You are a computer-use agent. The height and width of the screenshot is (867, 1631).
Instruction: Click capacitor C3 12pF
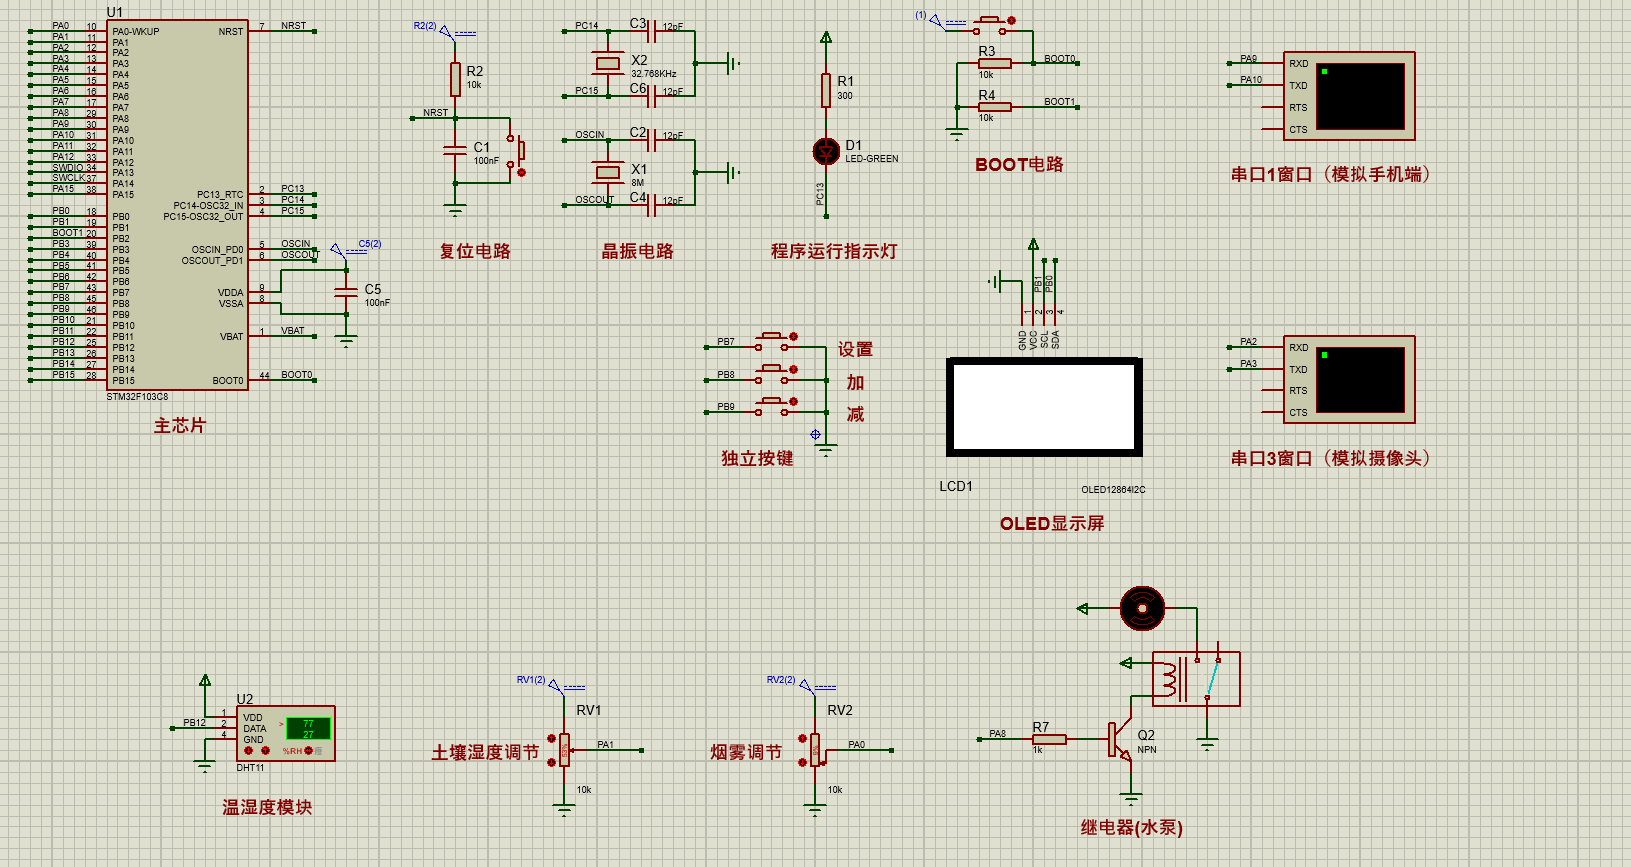coord(651,32)
